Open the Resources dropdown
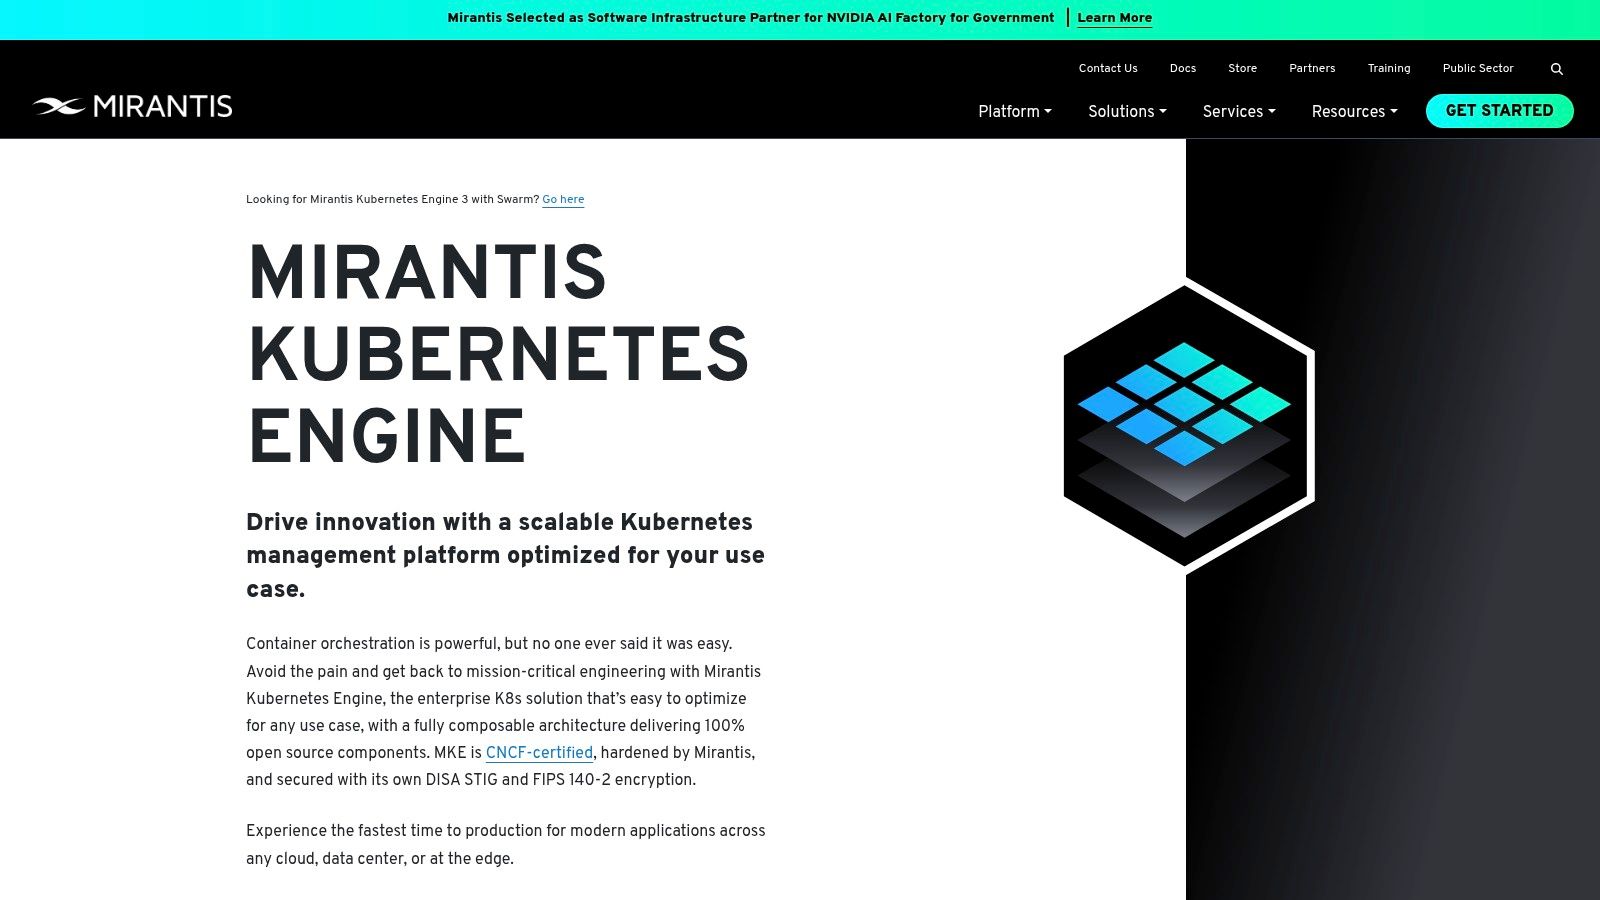 (x=1353, y=112)
